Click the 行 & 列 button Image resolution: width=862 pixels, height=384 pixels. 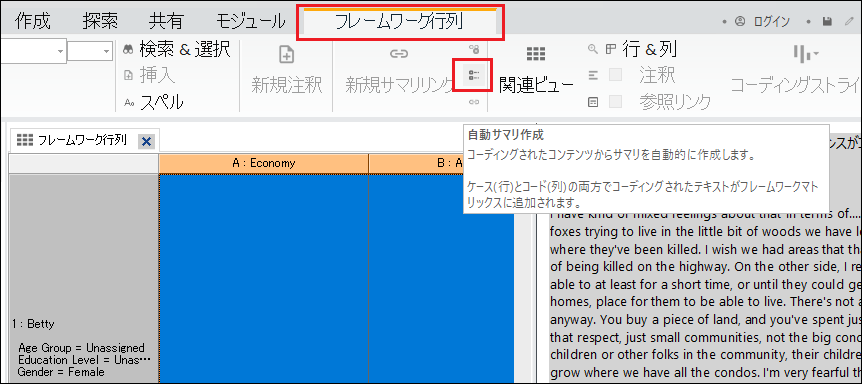[649, 49]
